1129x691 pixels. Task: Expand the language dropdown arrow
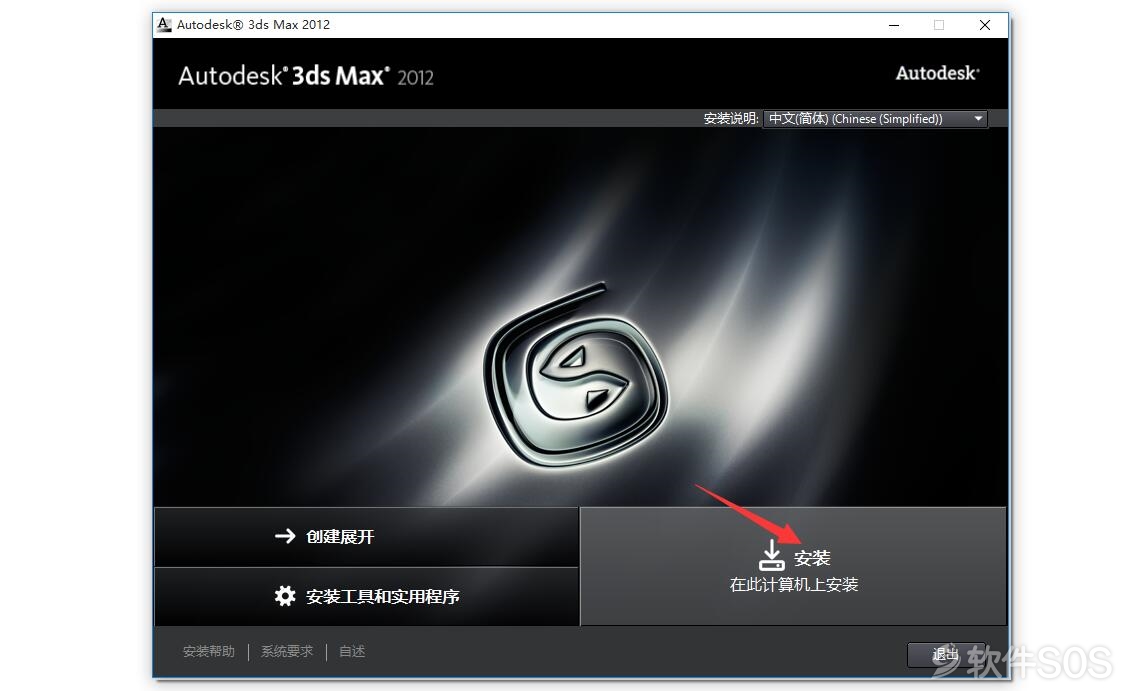point(979,119)
